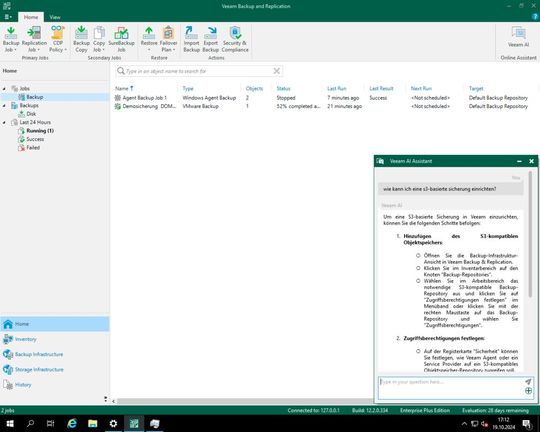This screenshot has height=432, width=540.
Task: Click the Export Backup ribbon icon
Action: tap(210, 39)
